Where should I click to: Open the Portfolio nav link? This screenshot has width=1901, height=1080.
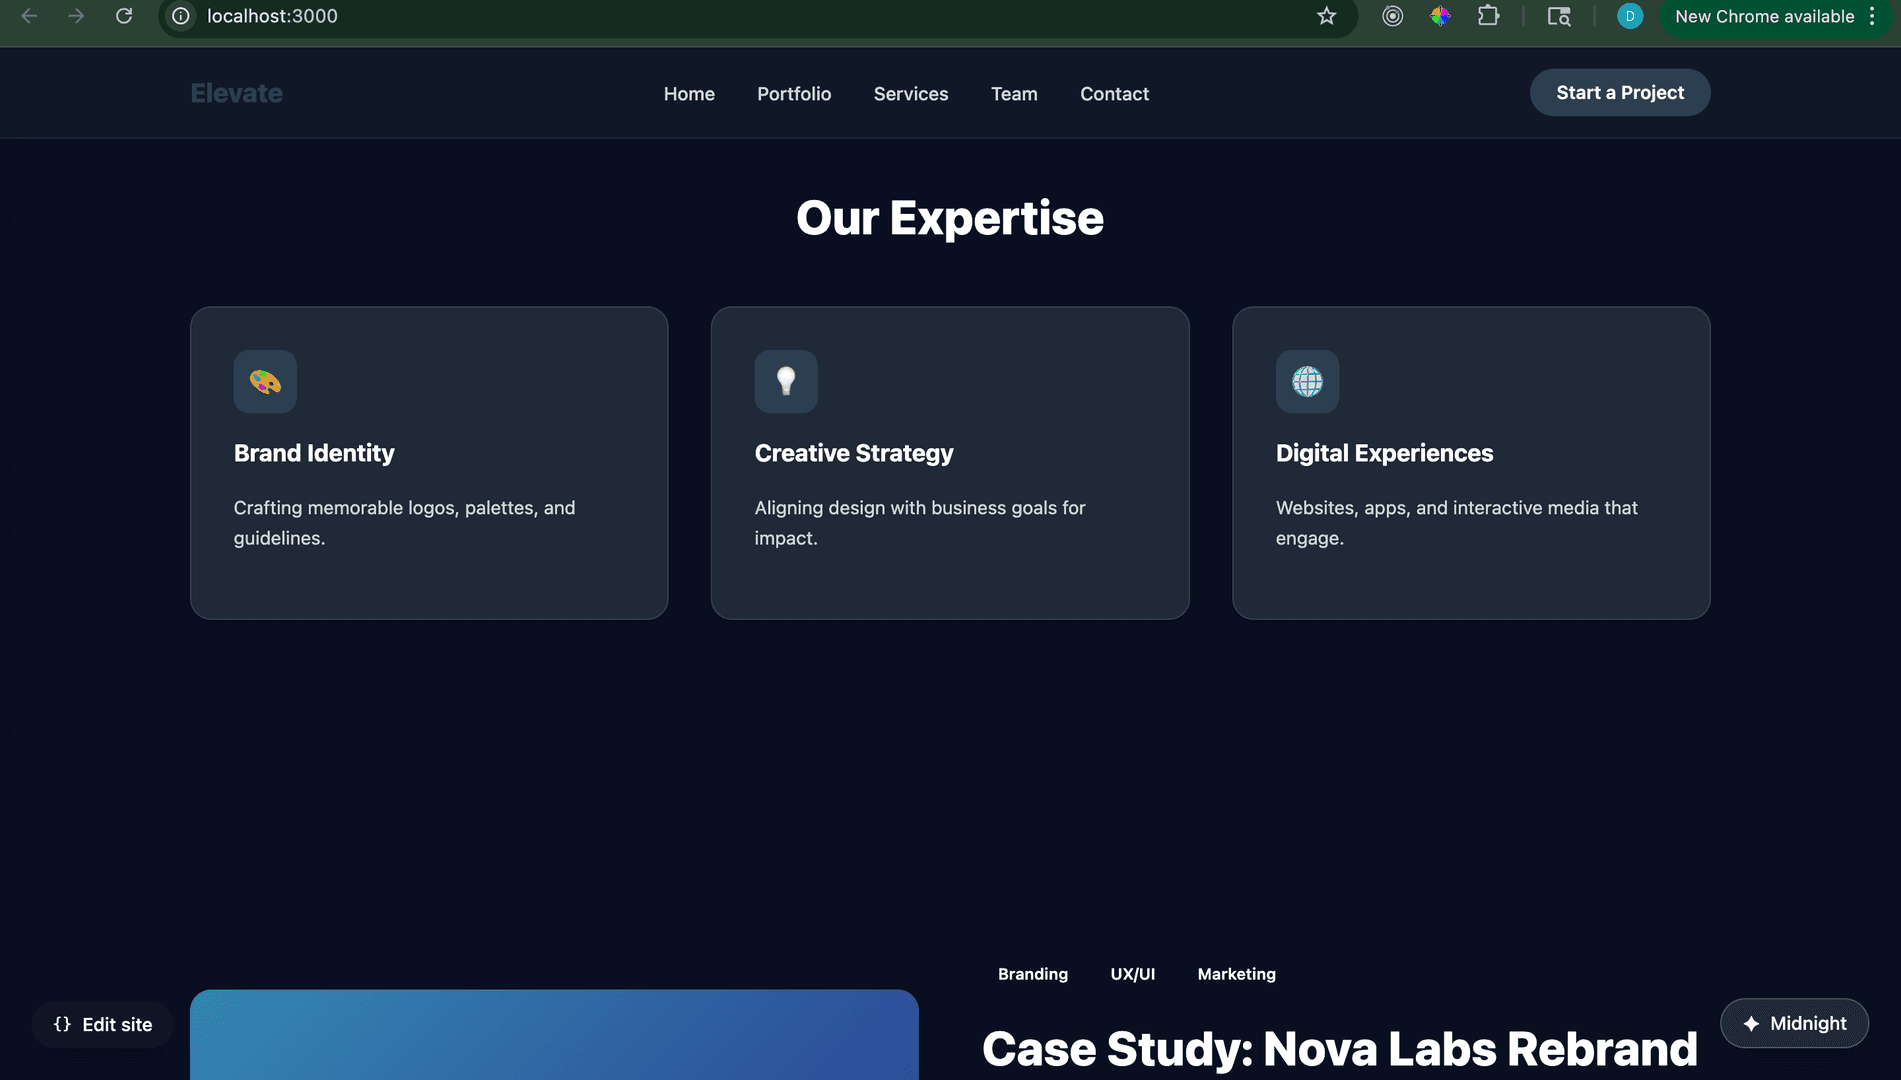(794, 94)
